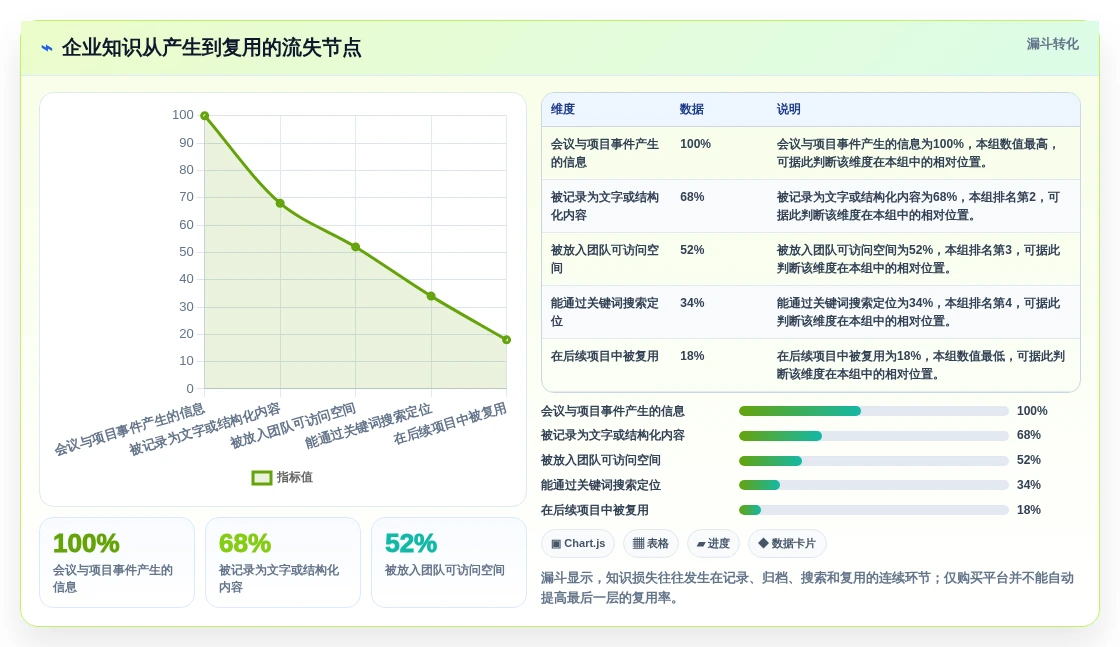Click table cell 能通过关键词搜索定位

[x=605, y=312]
